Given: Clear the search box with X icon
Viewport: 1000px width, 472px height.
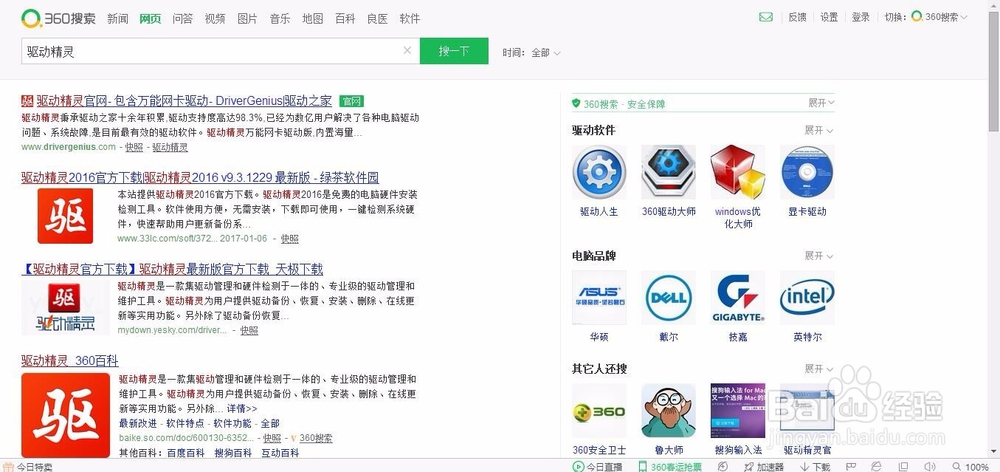Looking at the screenshot, I should pyautogui.click(x=407, y=50).
